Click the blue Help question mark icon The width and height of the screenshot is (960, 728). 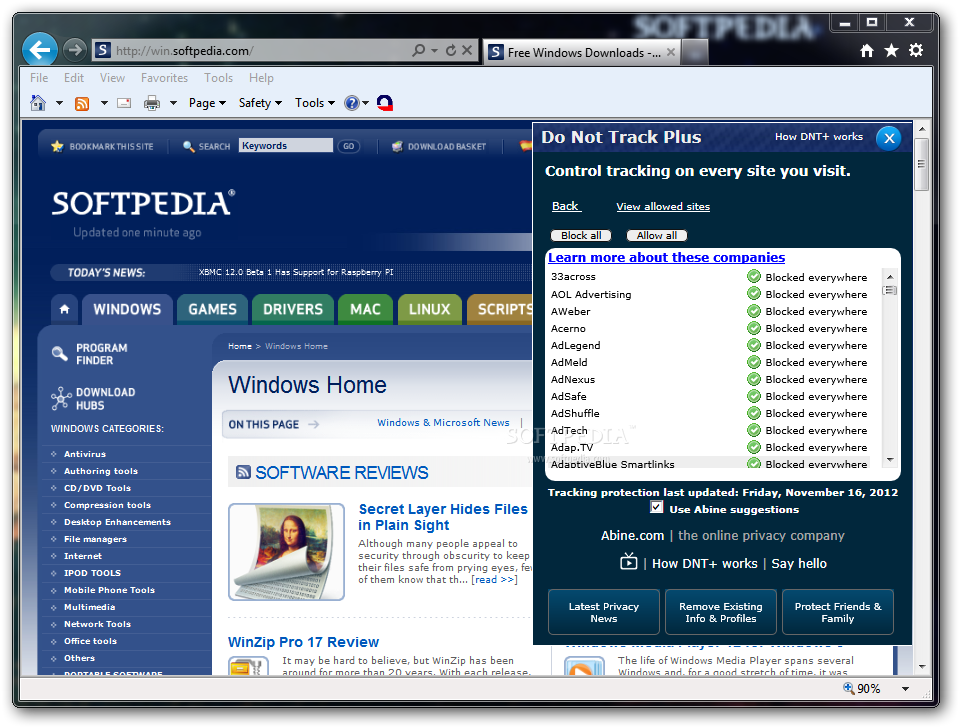tap(351, 103)
